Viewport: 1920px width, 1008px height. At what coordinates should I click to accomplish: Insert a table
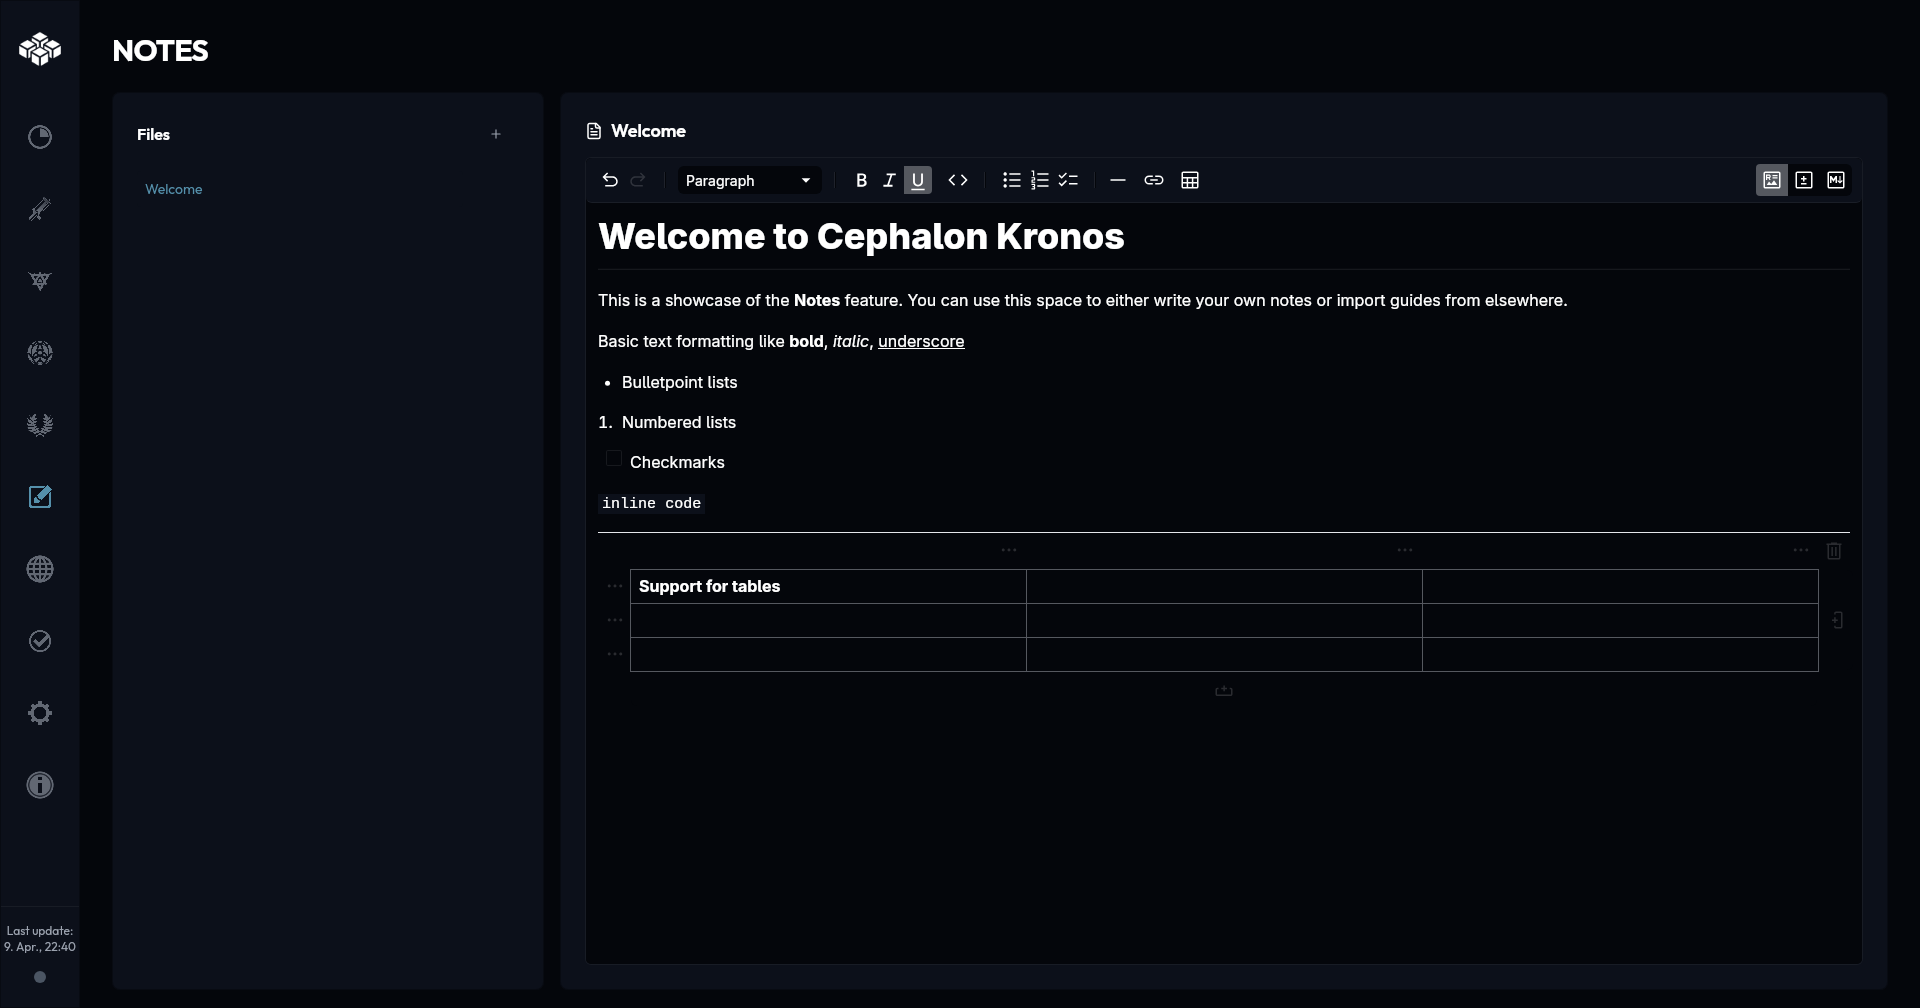1190,180
